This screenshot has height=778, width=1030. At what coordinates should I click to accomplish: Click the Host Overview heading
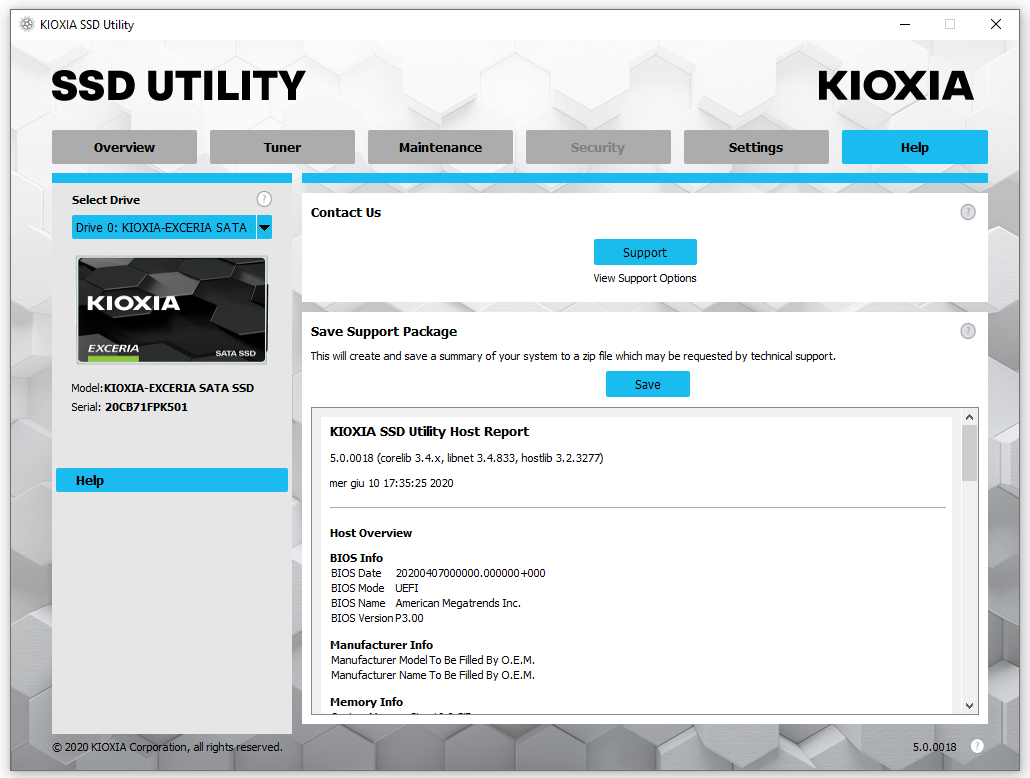click(371, 533)
